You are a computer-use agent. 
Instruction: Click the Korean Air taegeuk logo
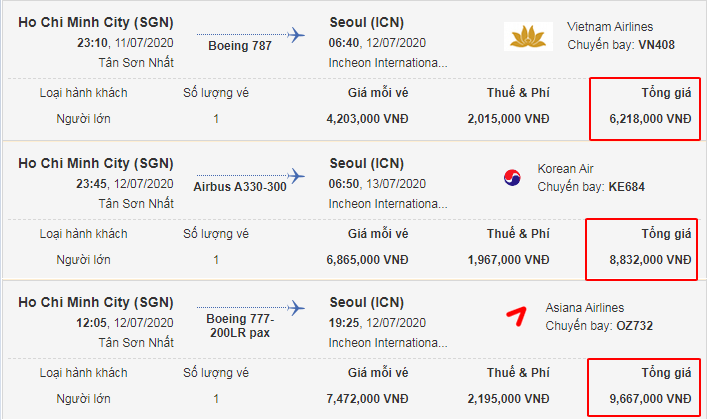513,179
